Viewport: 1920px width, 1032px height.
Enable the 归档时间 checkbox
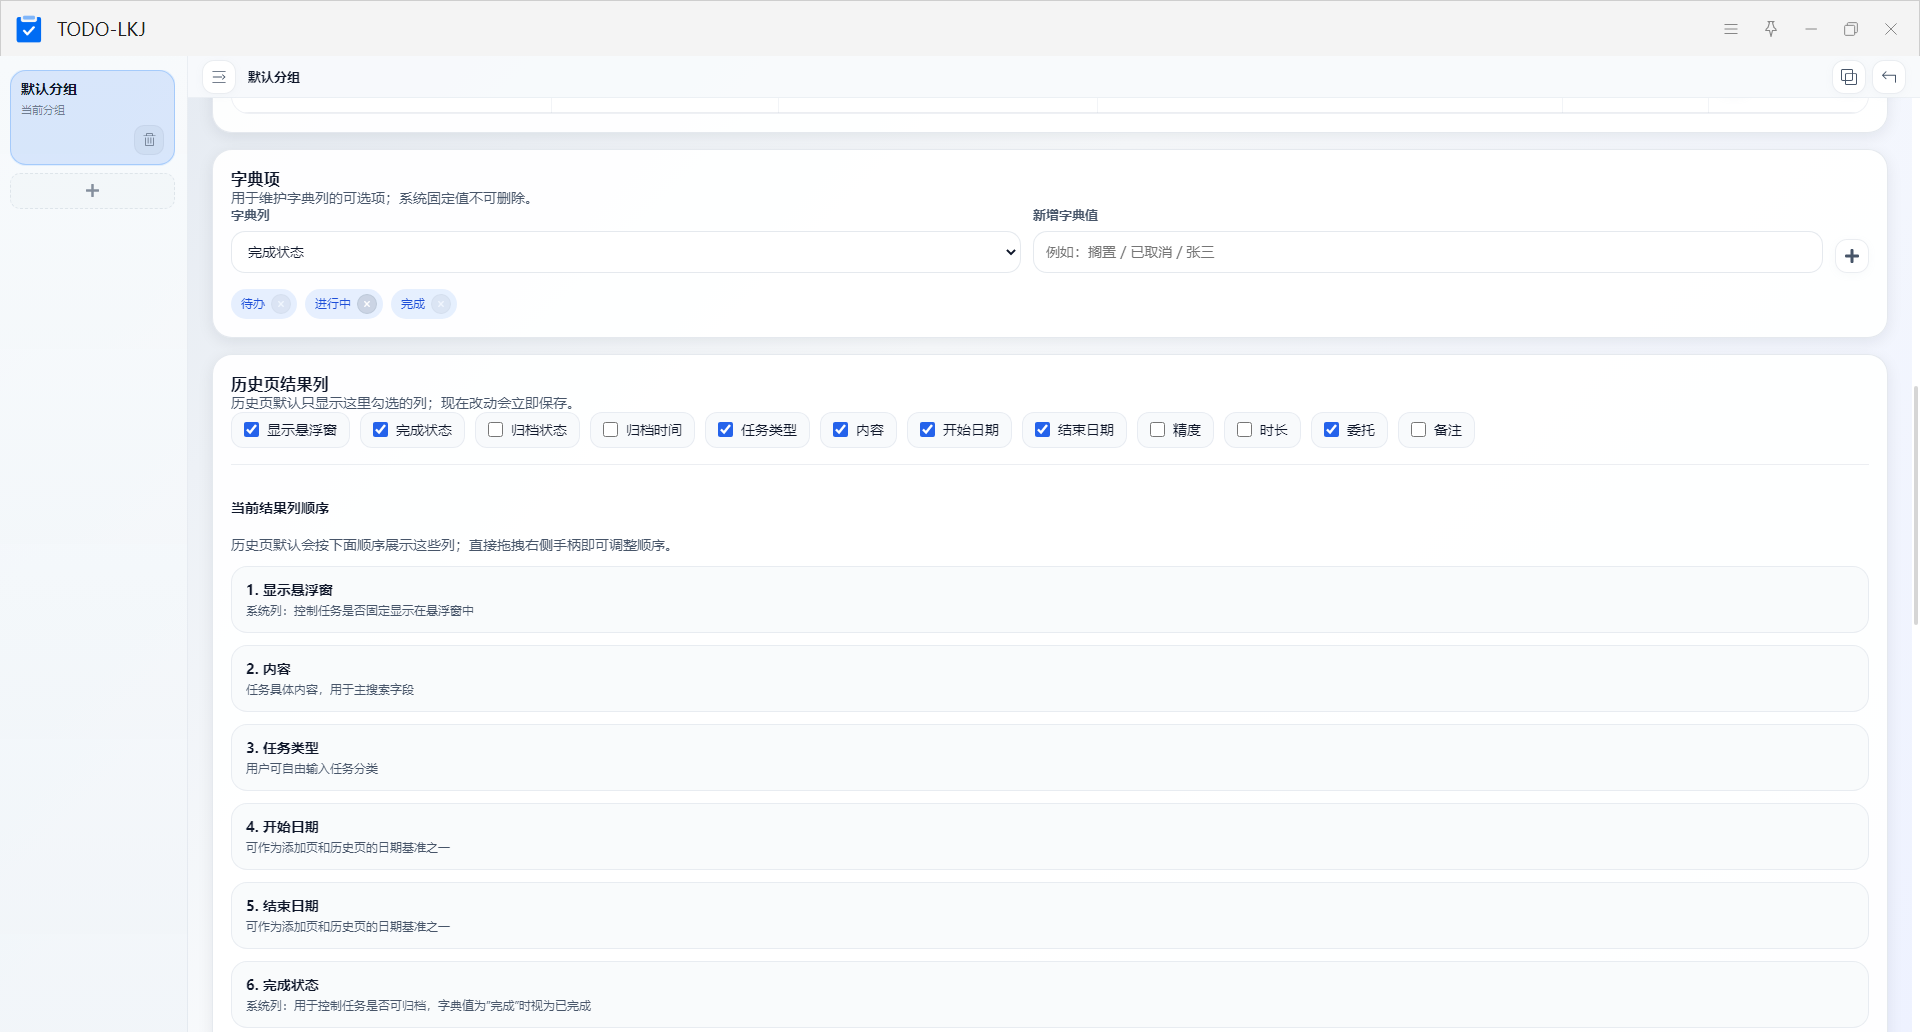pyautogui.click(x=611, y=430)
